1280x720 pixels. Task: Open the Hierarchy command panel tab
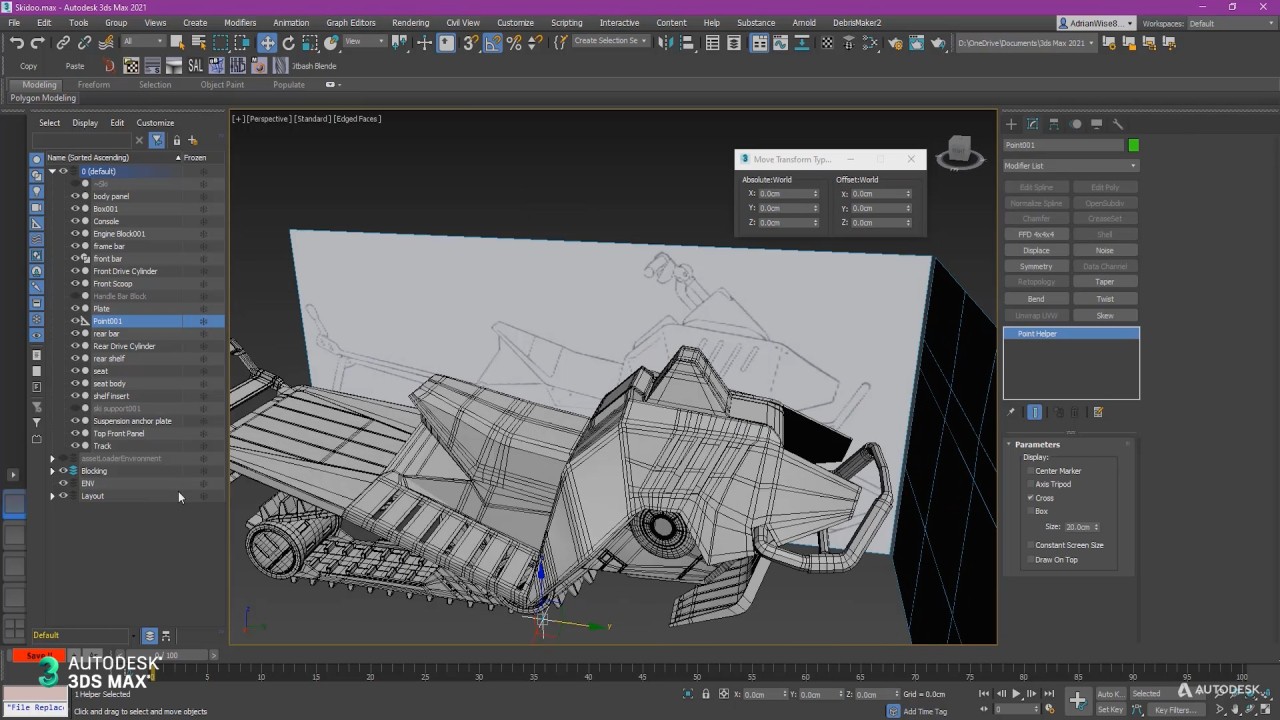1054,124
